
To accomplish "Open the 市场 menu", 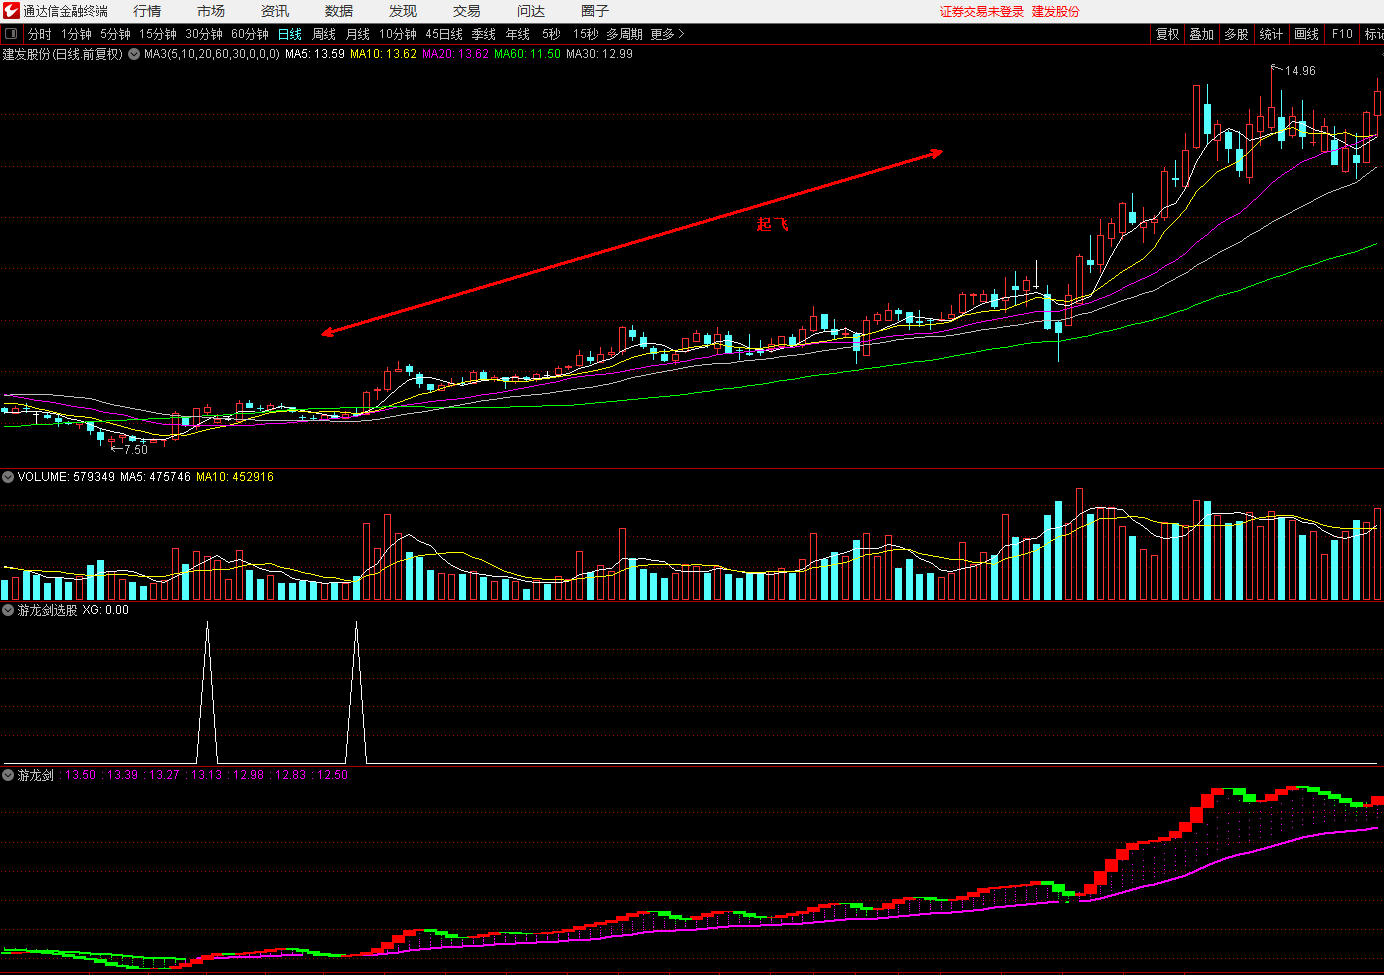I will coord(211,11).
